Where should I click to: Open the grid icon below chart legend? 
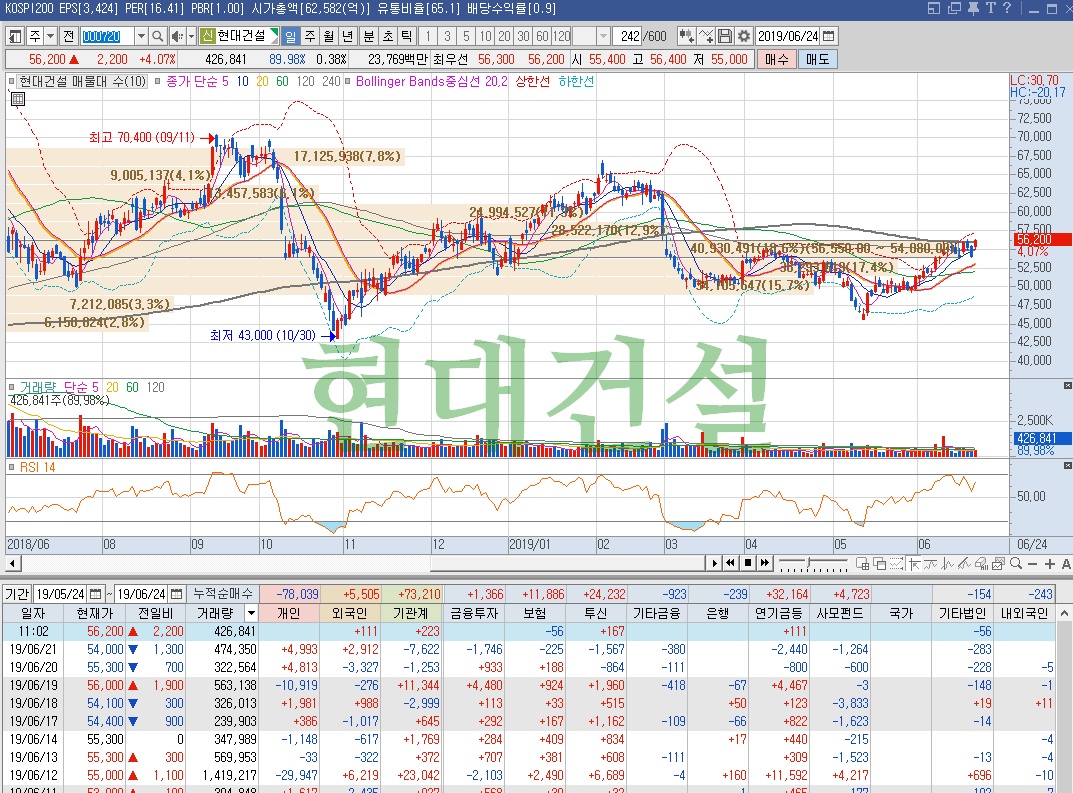(18, 99)
